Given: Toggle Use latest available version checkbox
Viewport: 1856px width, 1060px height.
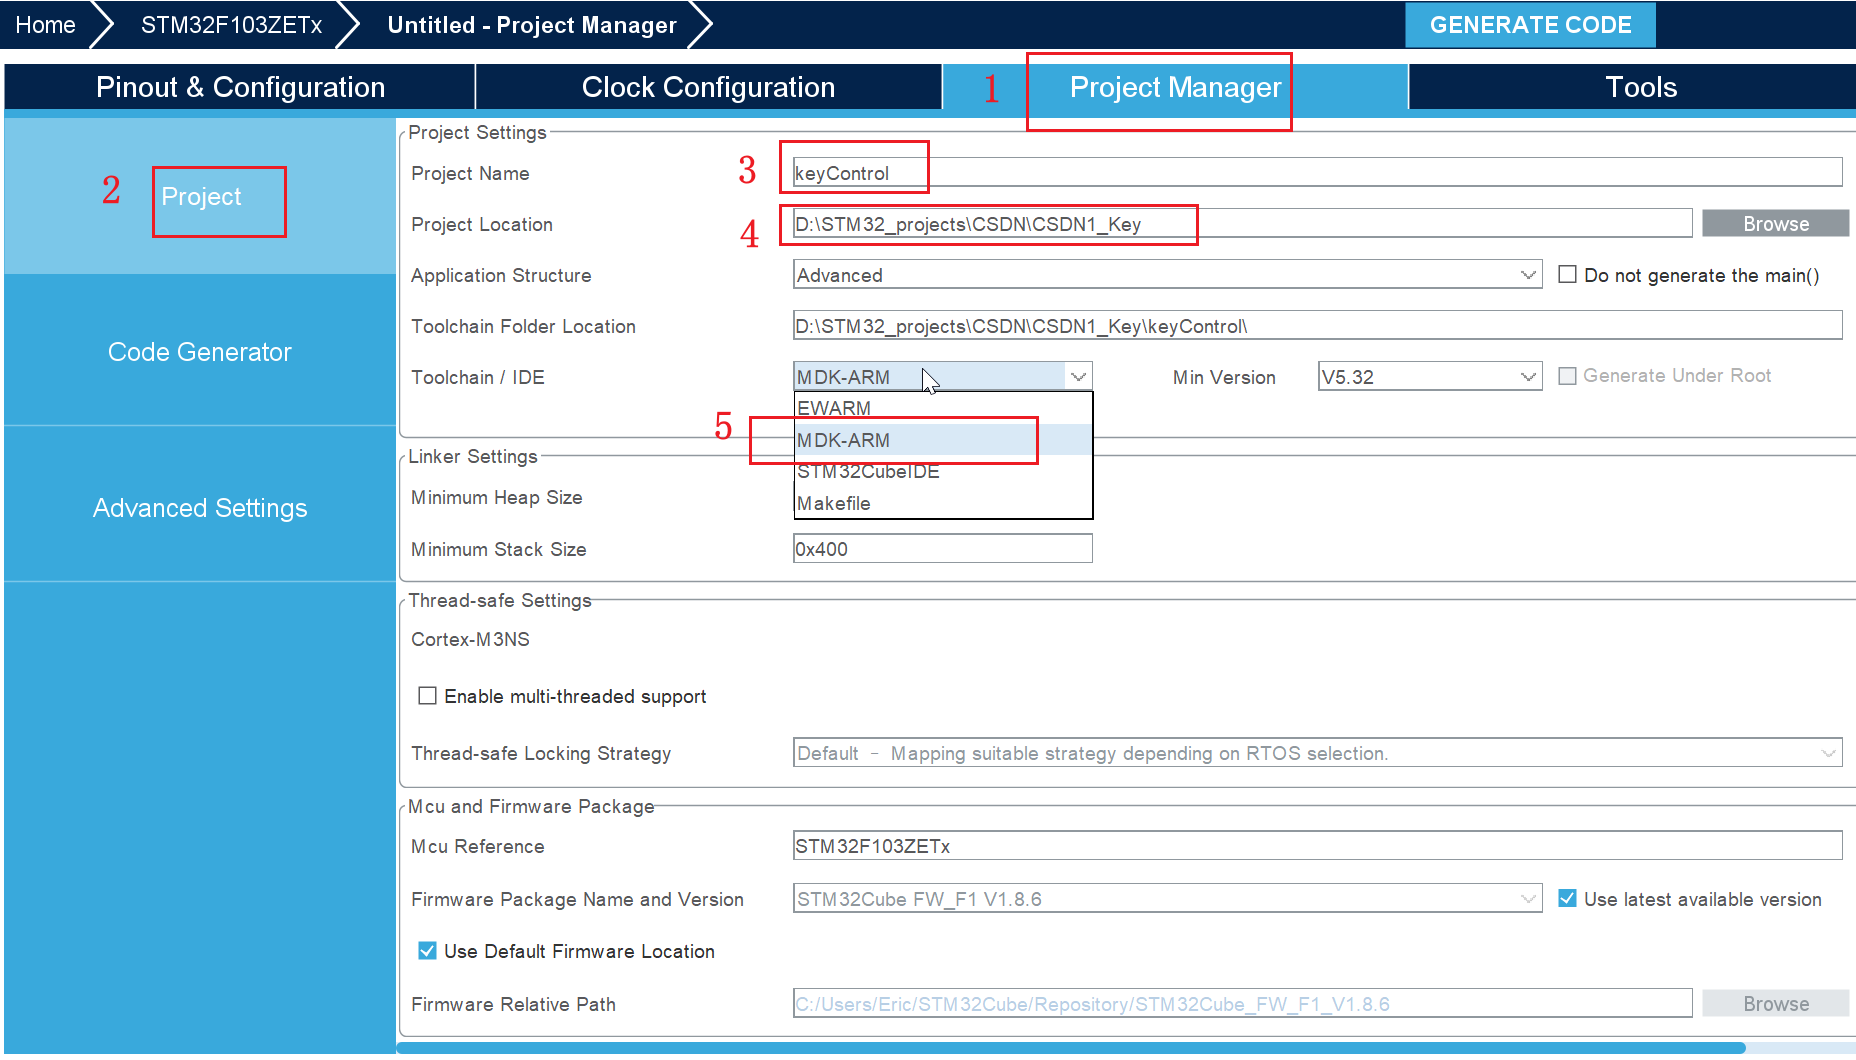Looking at the screenshot, I should coord(1567,899).
